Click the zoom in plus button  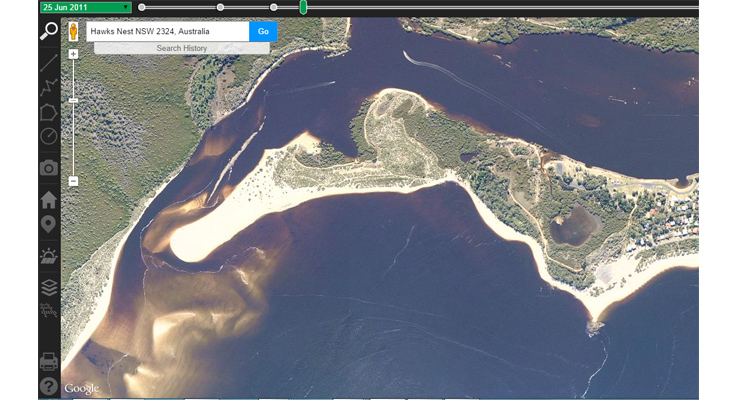point(74,54)
